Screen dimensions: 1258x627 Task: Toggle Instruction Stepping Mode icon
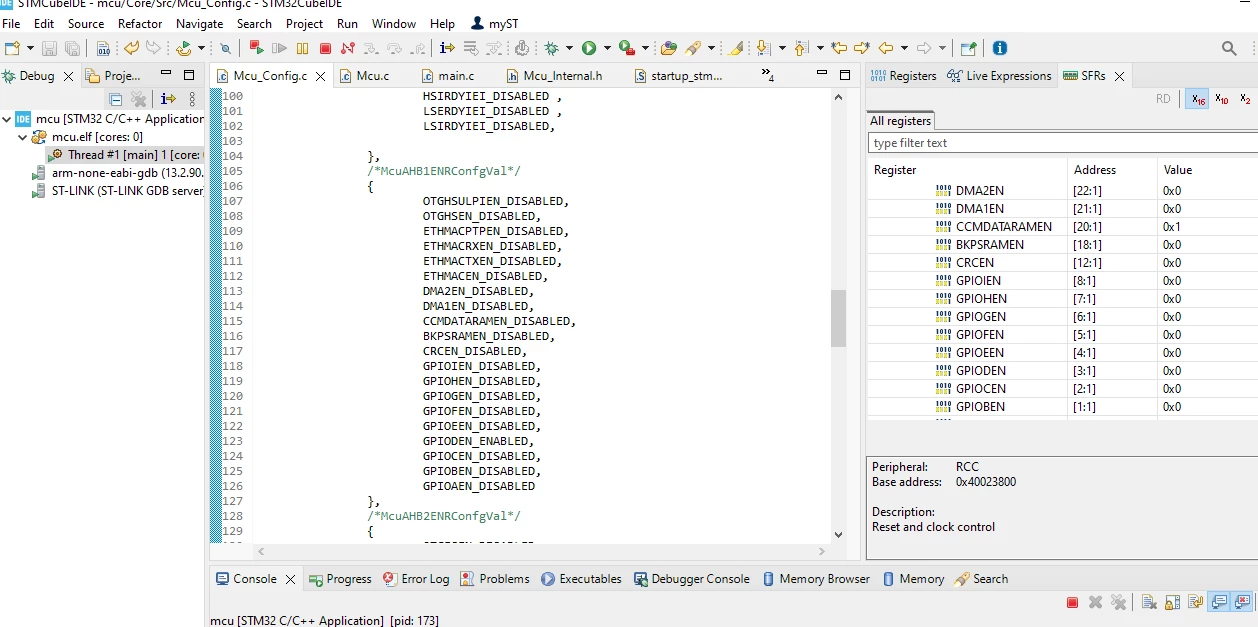[446, 48]
